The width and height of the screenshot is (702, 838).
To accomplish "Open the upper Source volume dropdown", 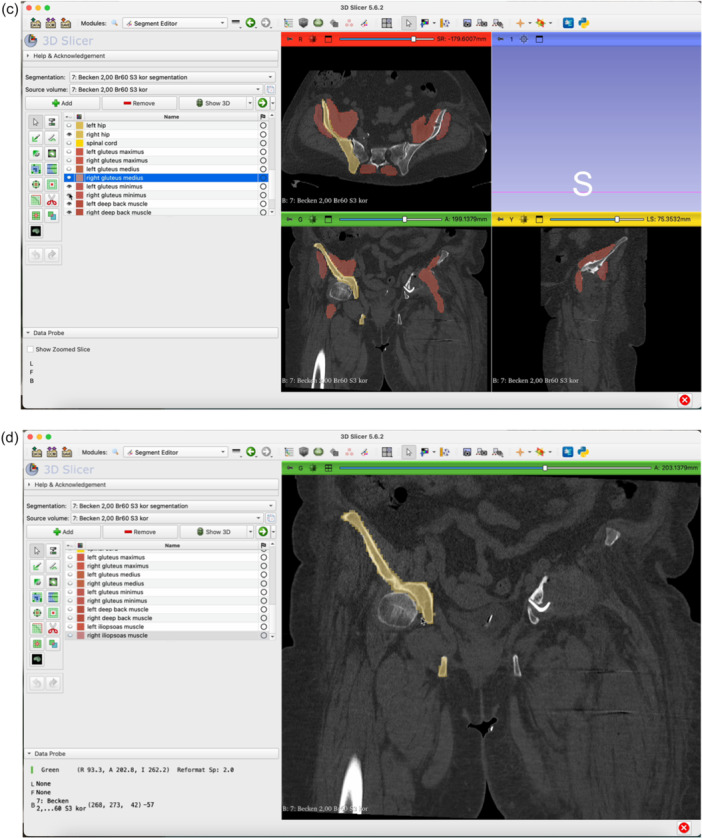I will pyautogui.click(x=166, y=89).
